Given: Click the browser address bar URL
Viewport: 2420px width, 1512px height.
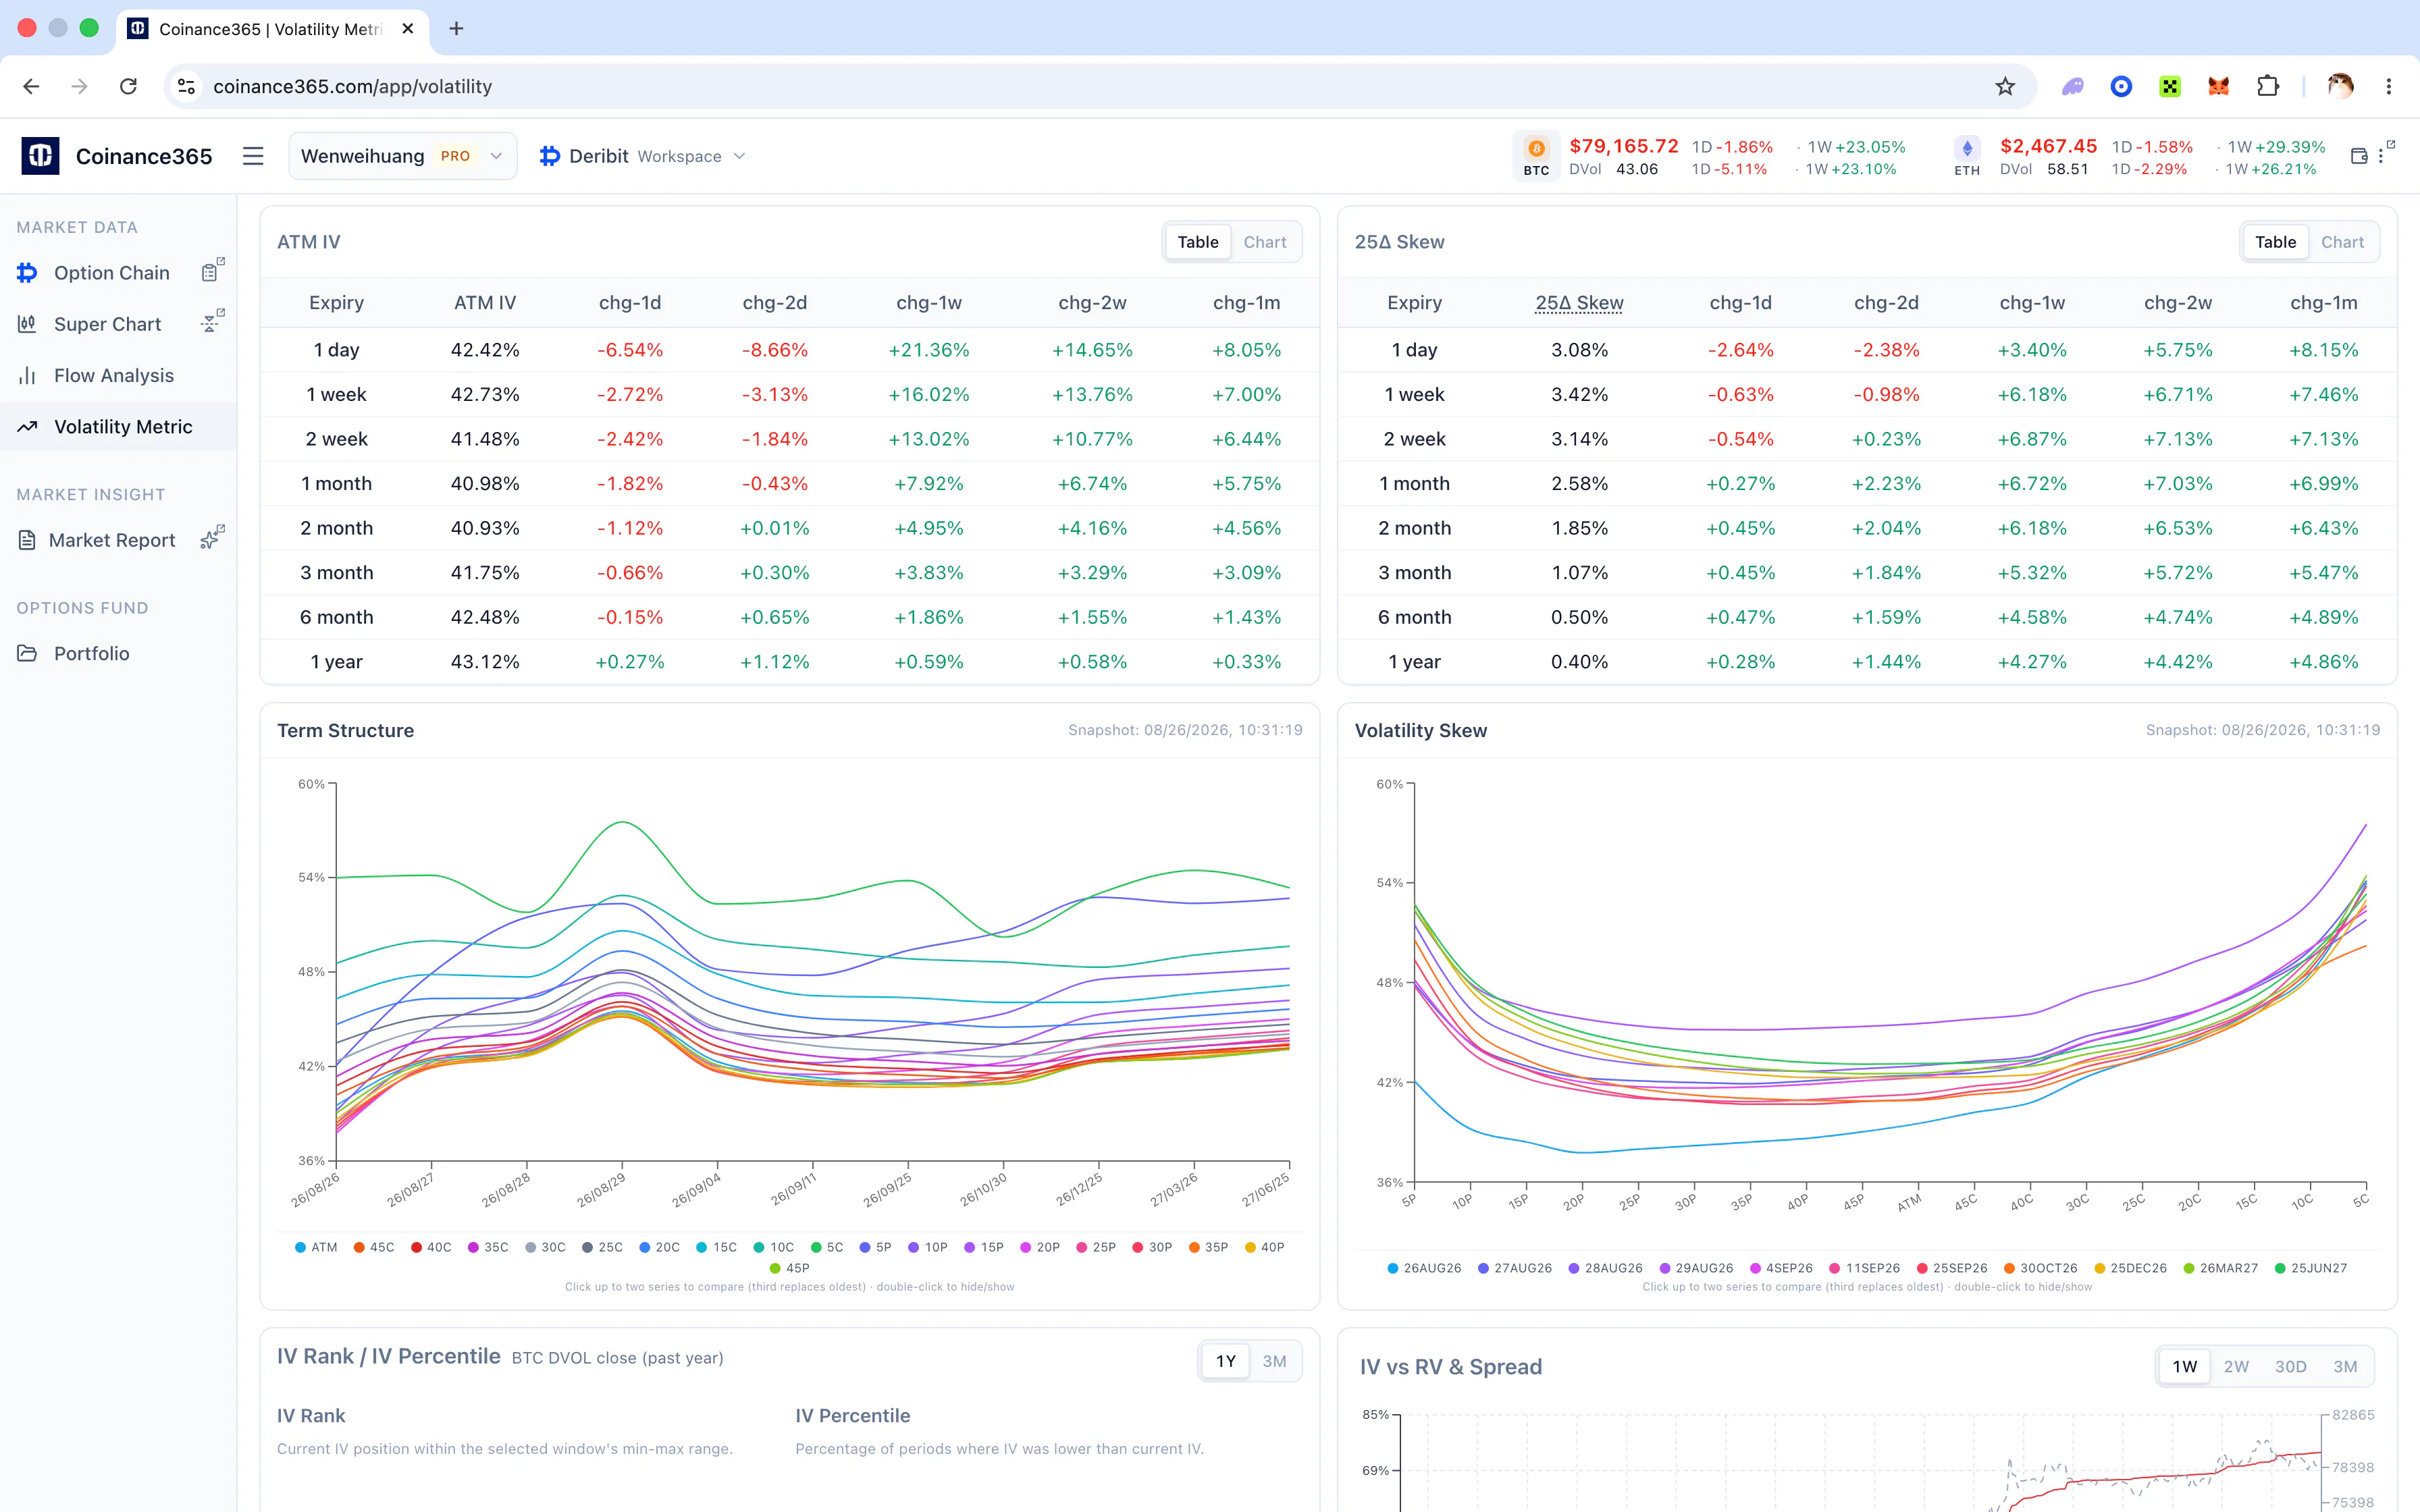Looking at the screenshot, I should coord(352,86).
